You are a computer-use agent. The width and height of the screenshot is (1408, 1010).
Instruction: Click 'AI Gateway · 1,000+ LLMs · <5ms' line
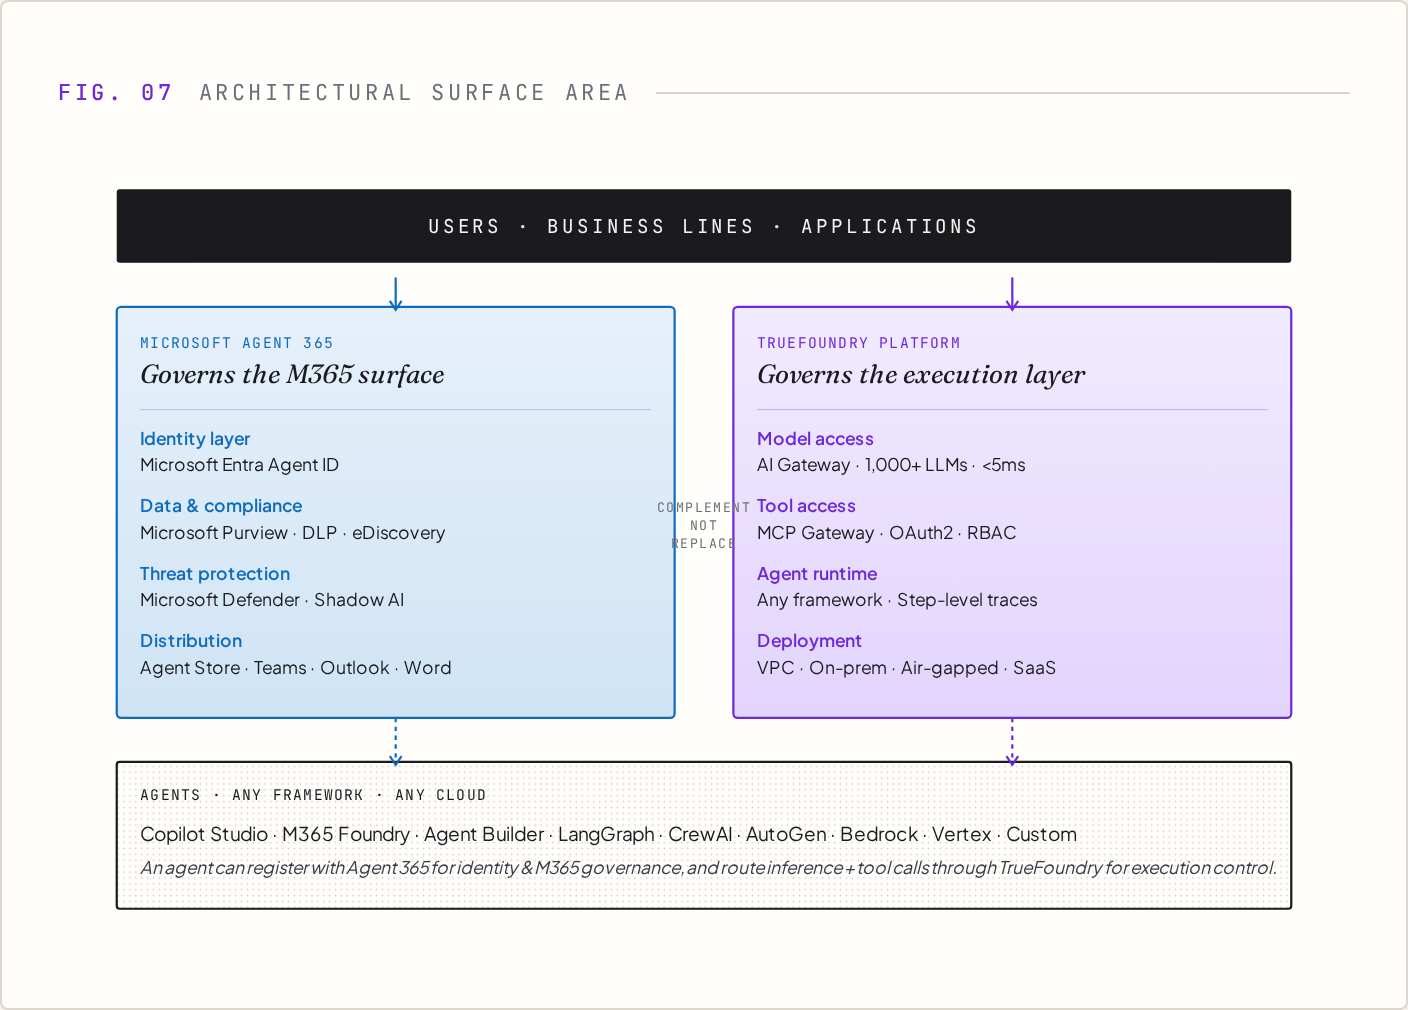click(891, 465)
